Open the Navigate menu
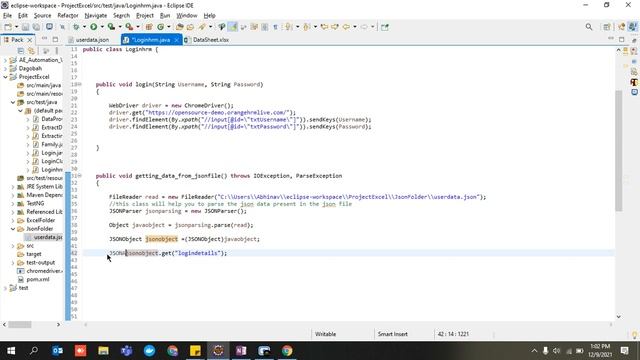This screenshot has height=360, width=640. (x=96, y=16)
